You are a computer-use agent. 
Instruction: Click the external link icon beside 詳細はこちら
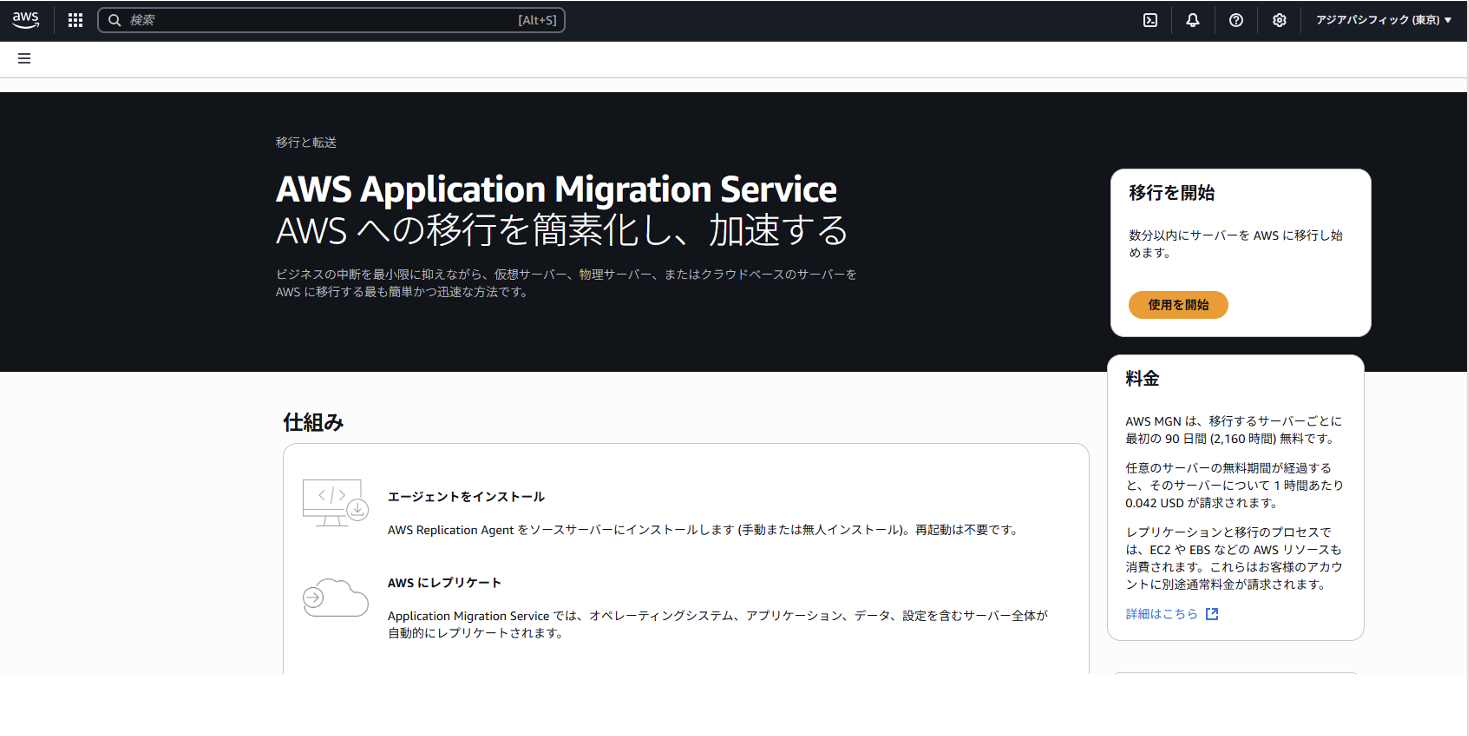(1212, 614)
